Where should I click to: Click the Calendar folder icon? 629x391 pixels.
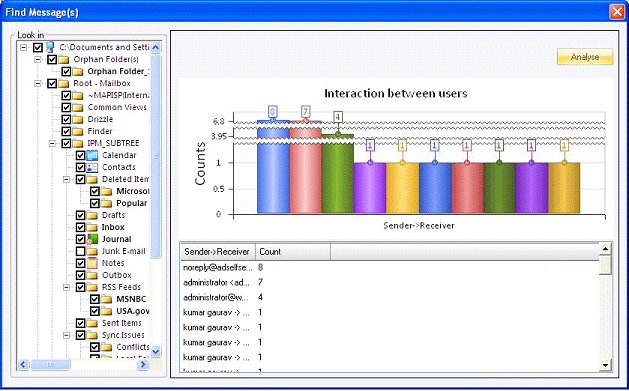coord(92,155)
